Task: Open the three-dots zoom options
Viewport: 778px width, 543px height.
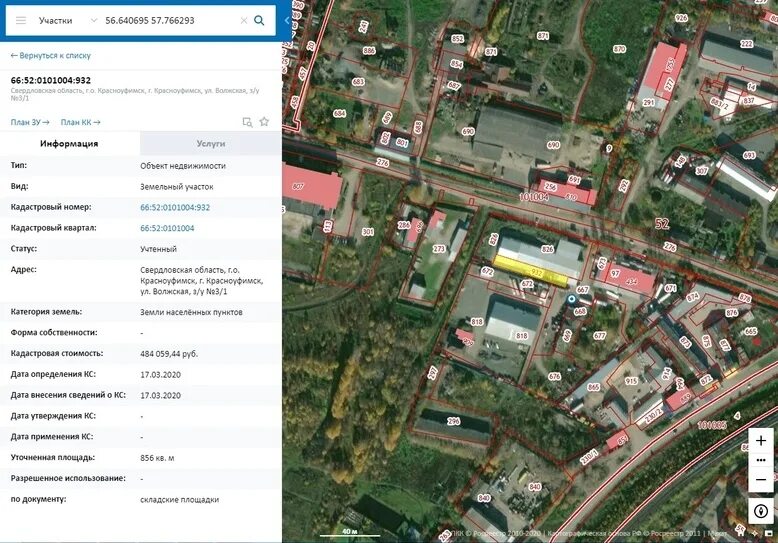Action: point(761,460)
